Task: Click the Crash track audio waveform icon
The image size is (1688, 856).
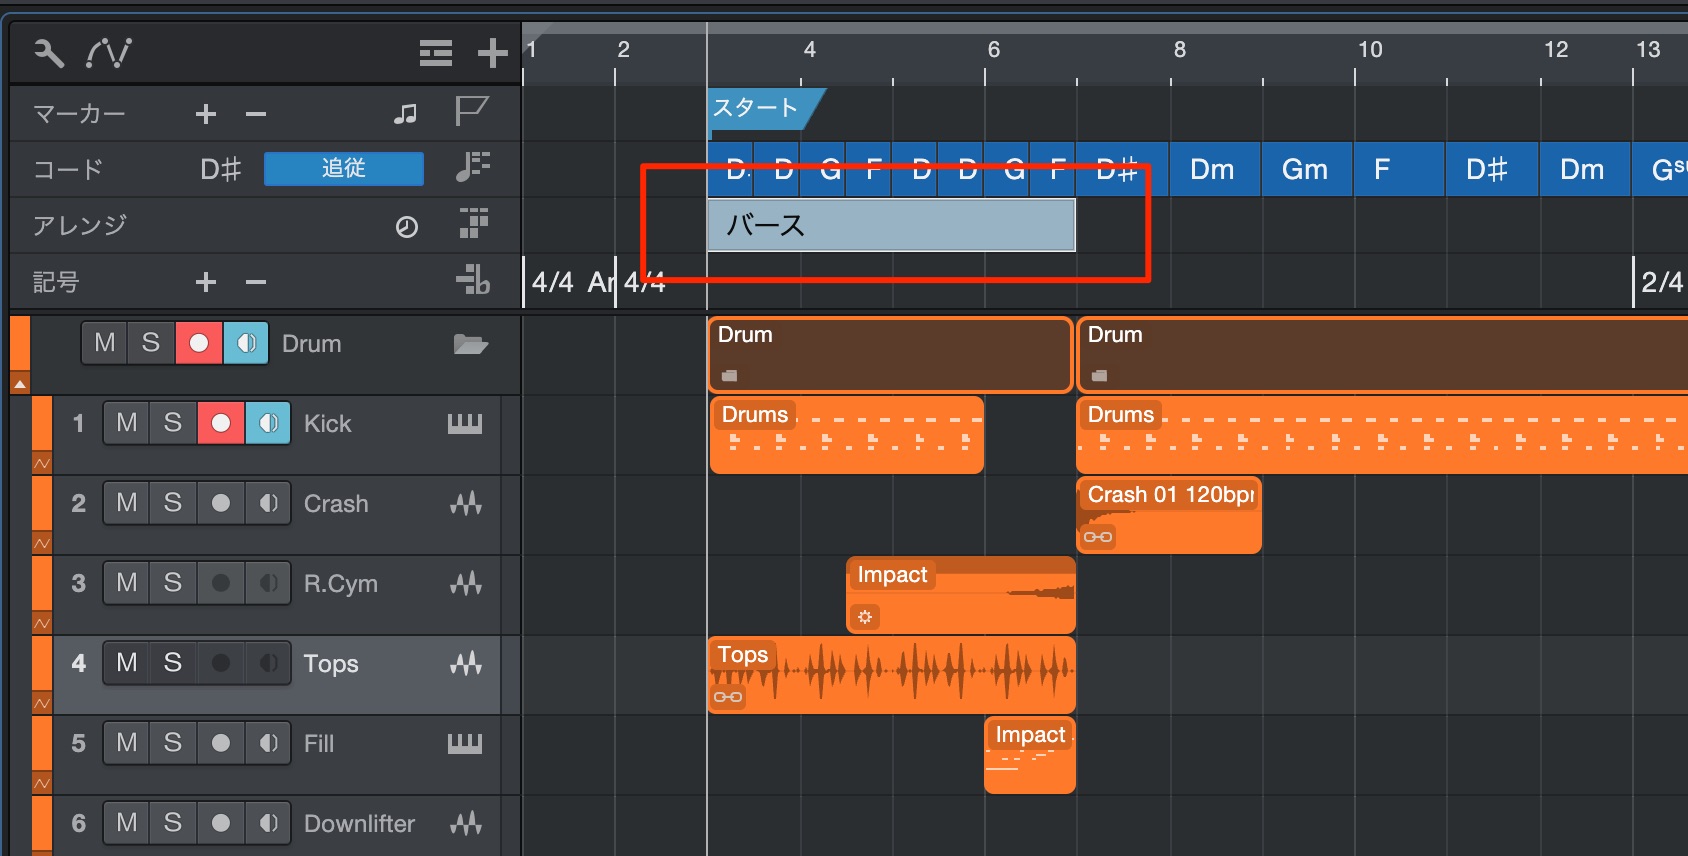Action: (465, 504)
